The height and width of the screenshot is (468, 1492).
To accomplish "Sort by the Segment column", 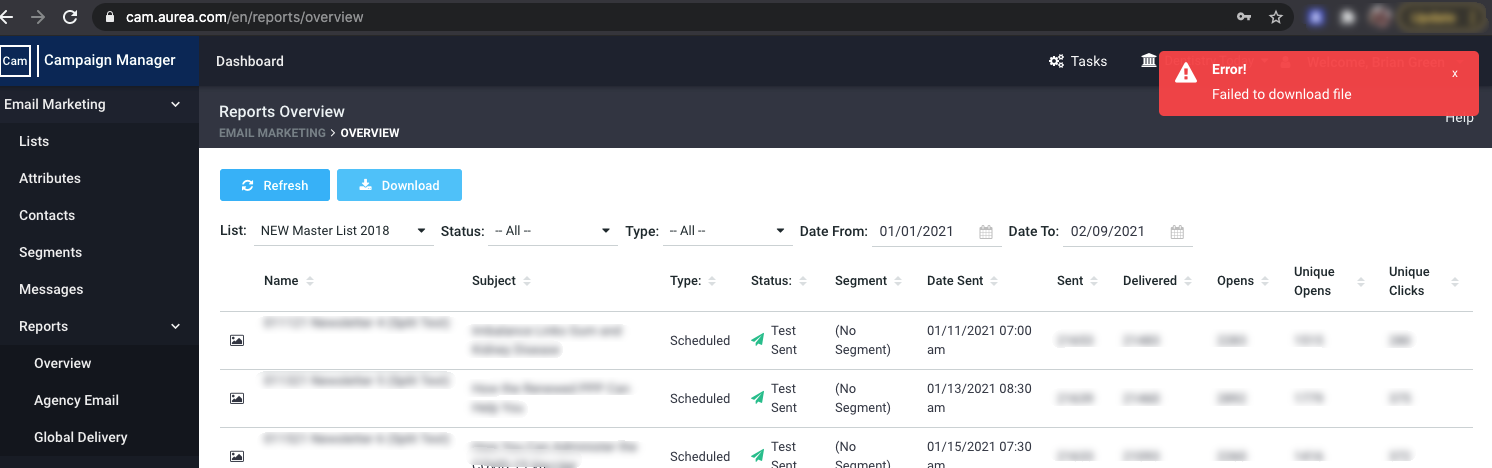I will [868, 281].
